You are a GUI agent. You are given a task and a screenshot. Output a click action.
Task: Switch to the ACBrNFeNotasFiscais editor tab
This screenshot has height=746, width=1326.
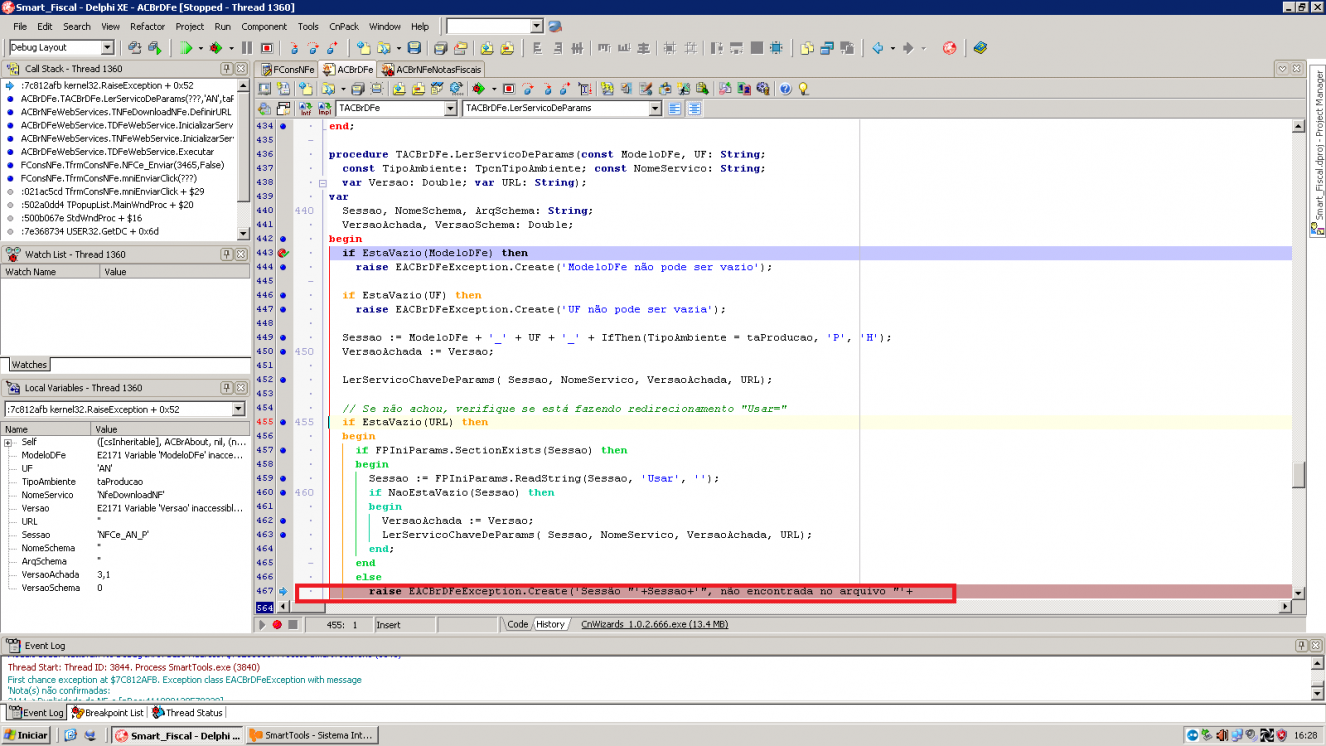[x=431, y=69]
